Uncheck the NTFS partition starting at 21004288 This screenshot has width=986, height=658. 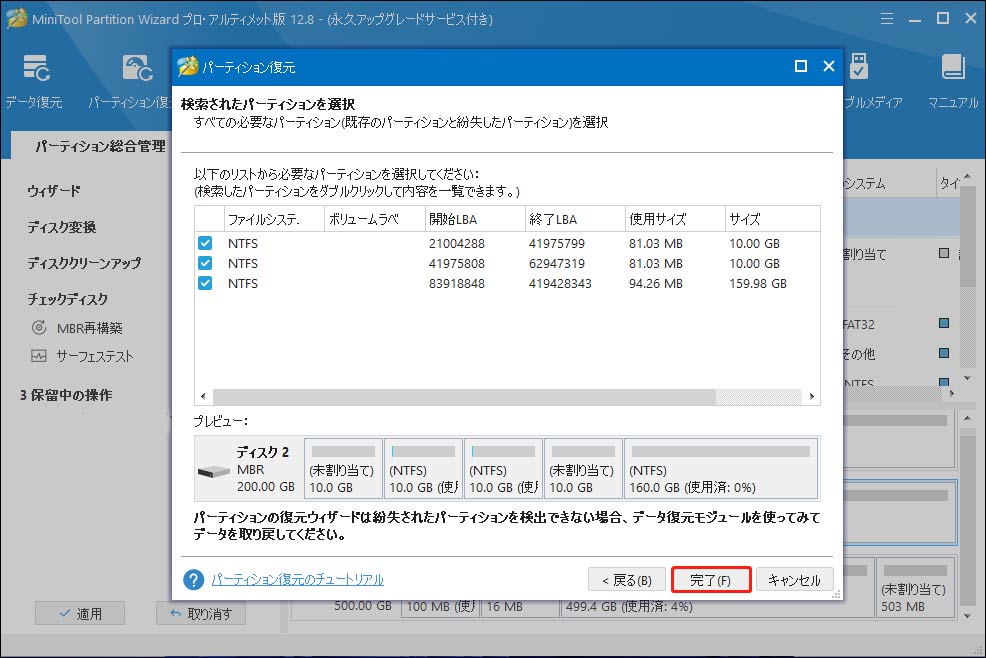click(x=205, y=243)
